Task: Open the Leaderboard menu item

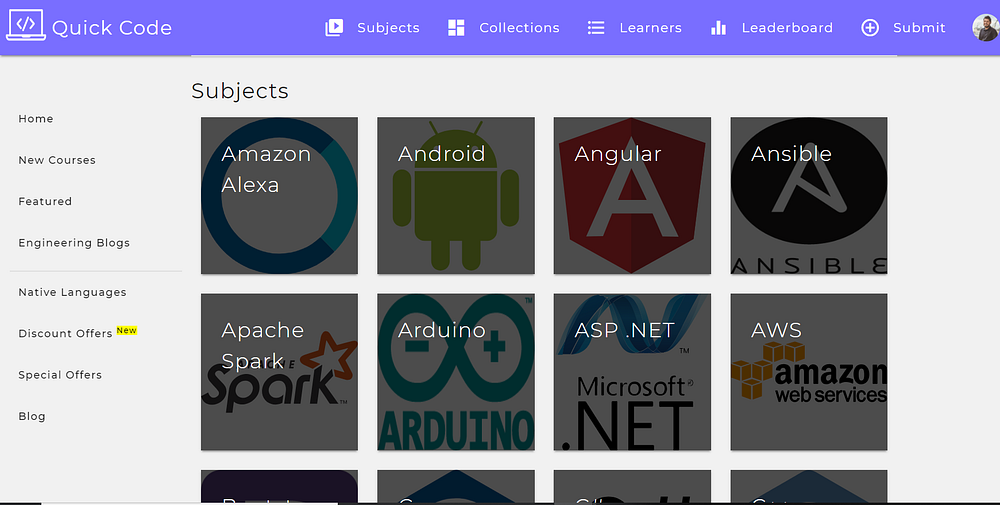Action: [x=787, y=27]
